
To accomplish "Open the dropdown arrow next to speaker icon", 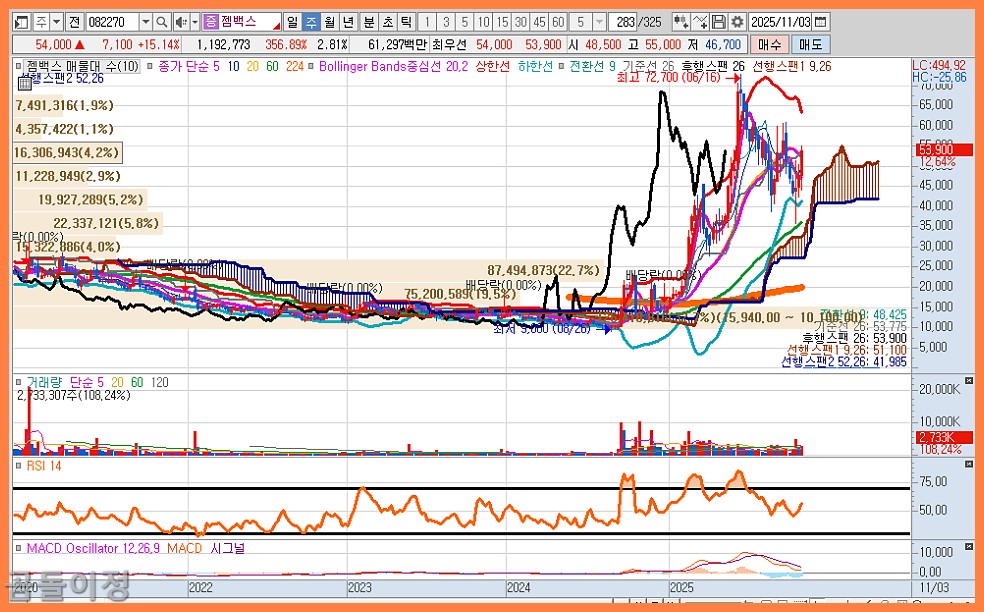I will click(195, 22).
